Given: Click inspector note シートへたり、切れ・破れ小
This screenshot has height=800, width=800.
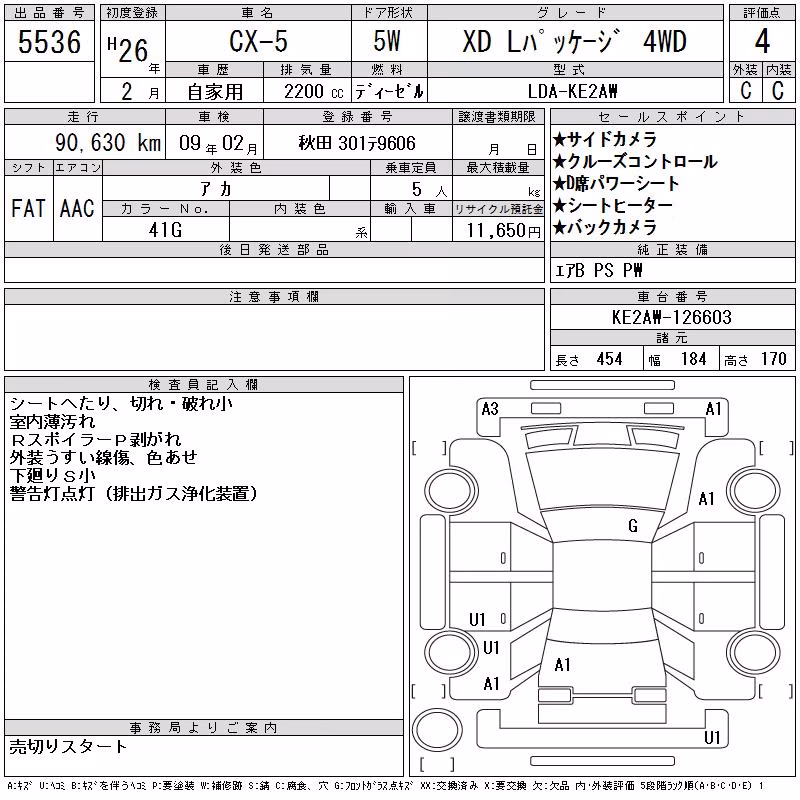Looking at the screenshot, I should pyautogui.click(x=121, y=404).
